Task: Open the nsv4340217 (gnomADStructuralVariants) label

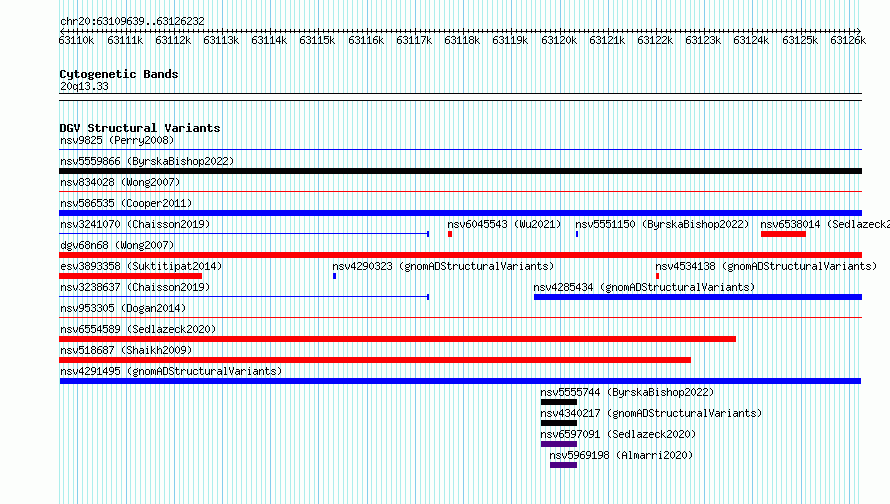Action: 651,413
